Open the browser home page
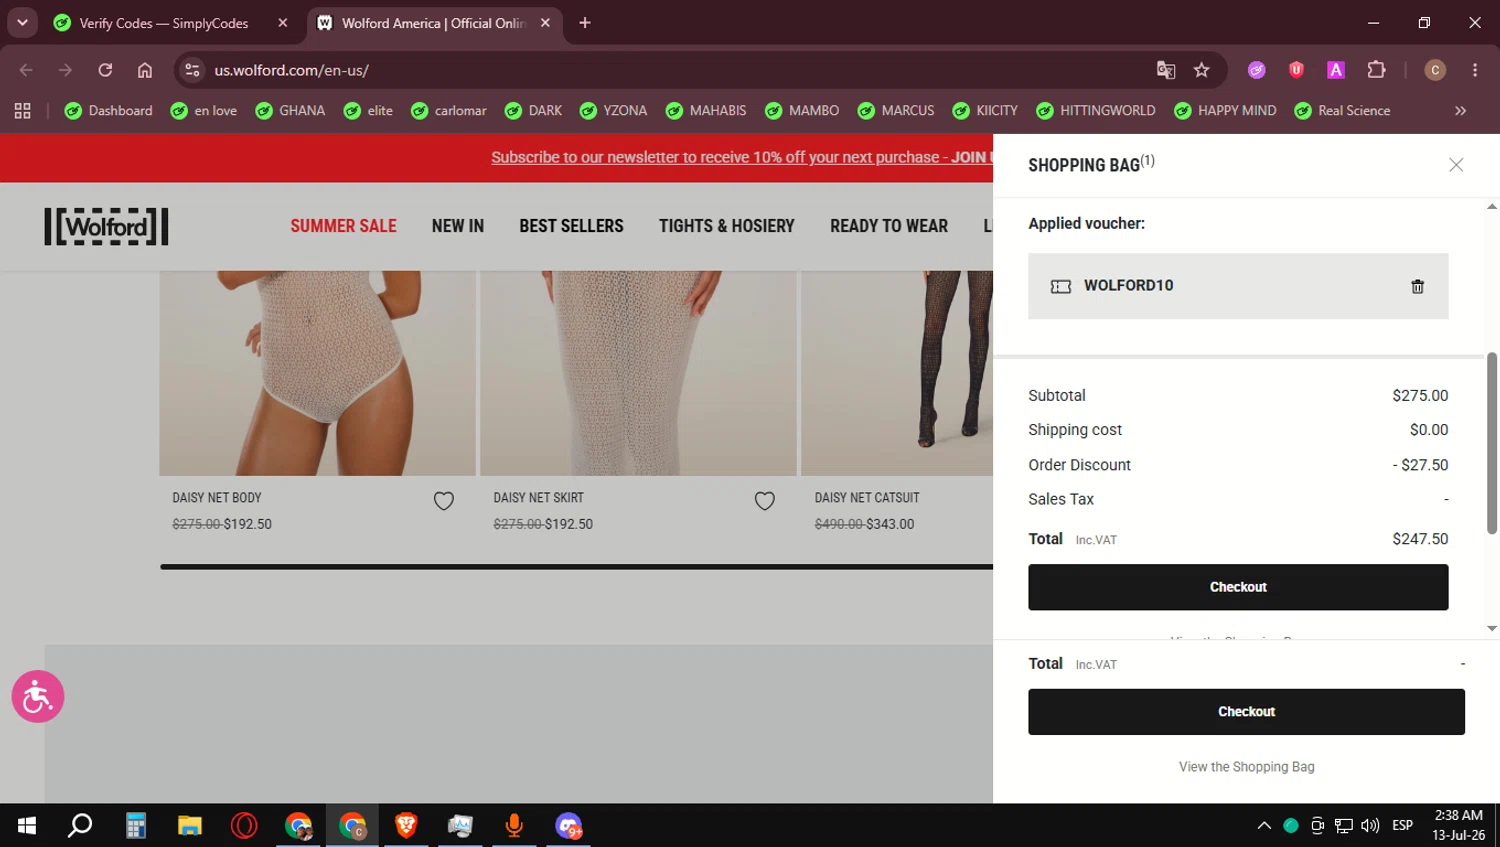This screenshot has width=1500, height=847. tap(145, 70)
